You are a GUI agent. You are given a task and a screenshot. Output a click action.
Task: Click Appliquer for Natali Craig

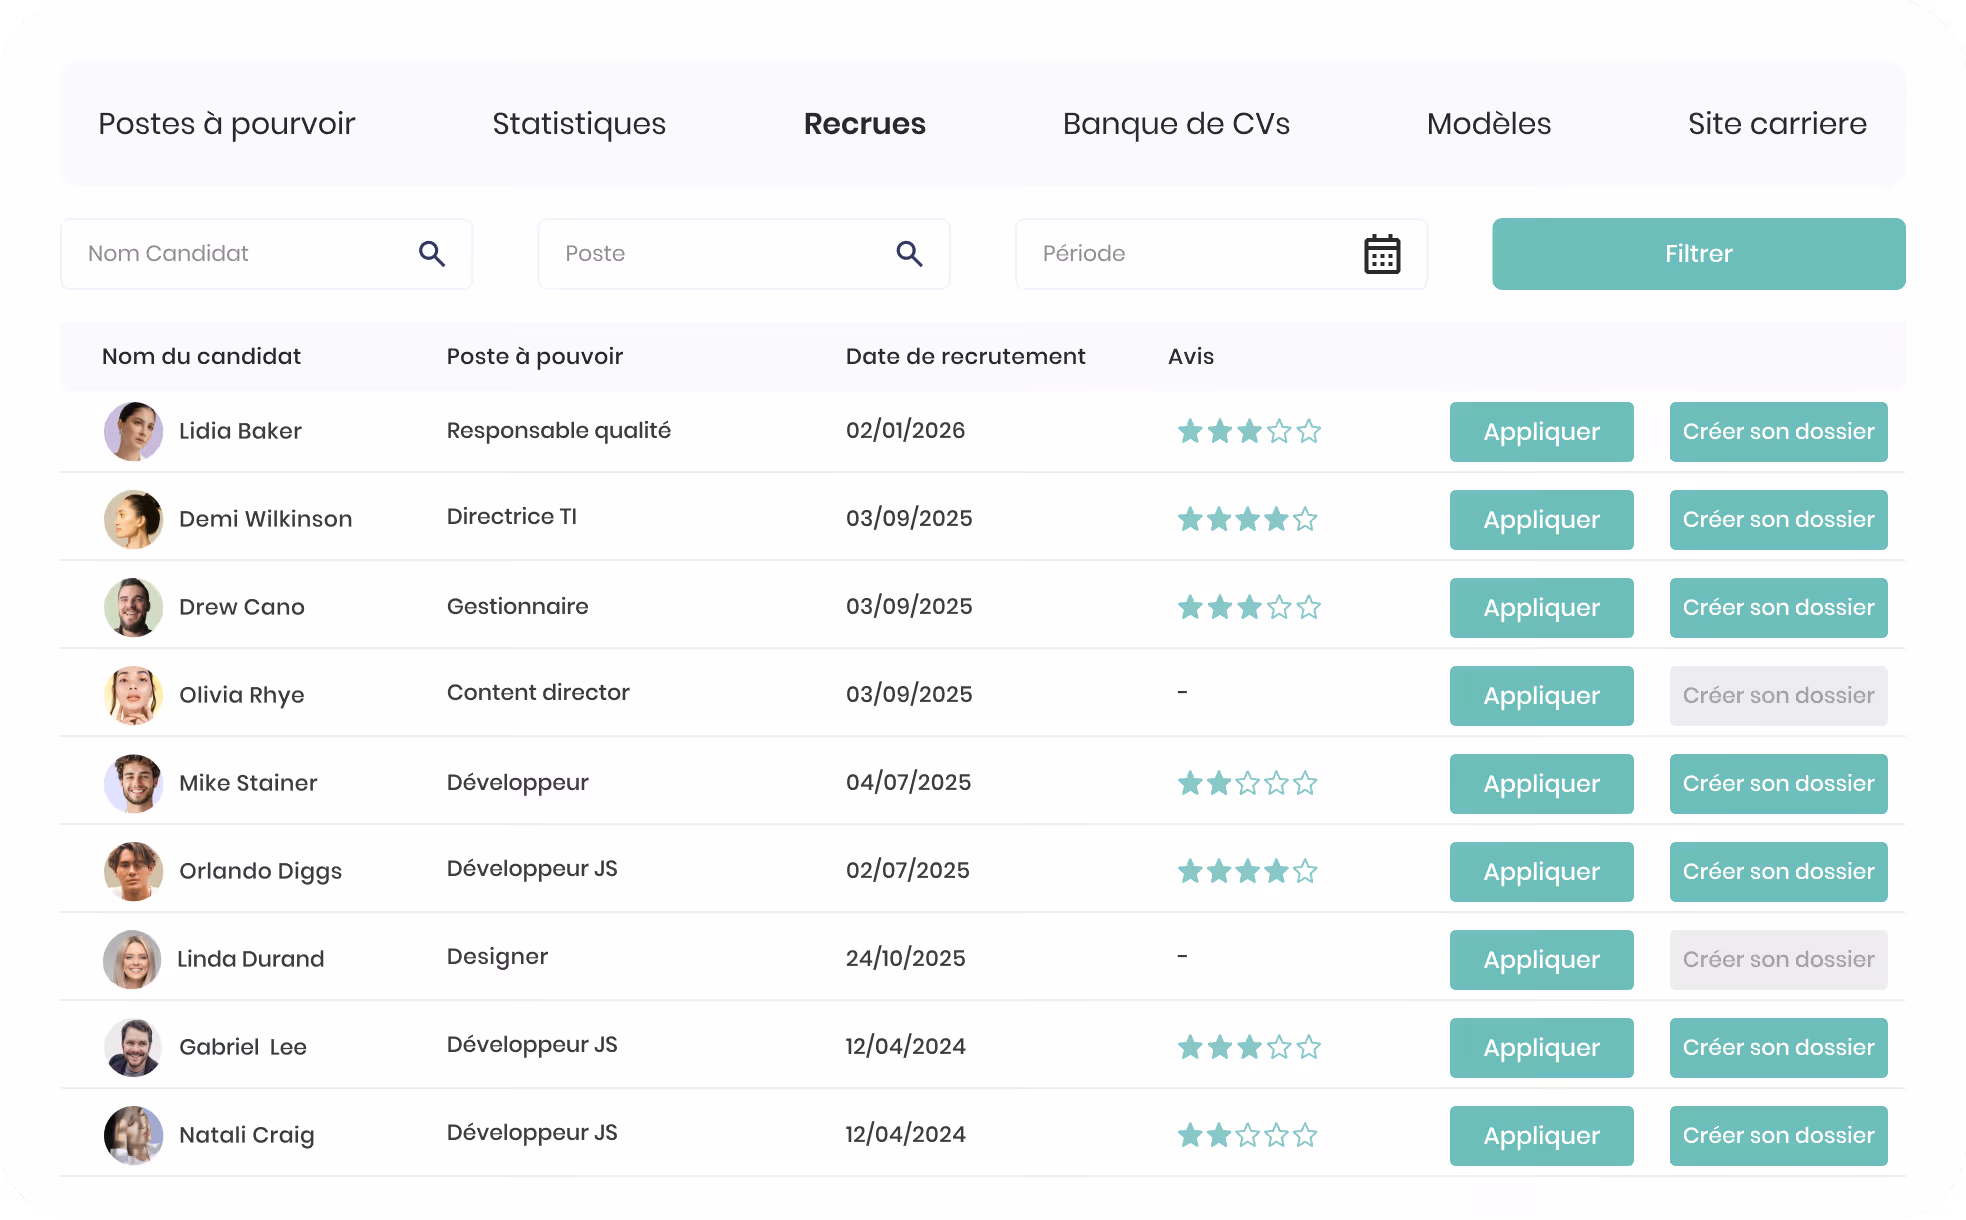1542,1136
